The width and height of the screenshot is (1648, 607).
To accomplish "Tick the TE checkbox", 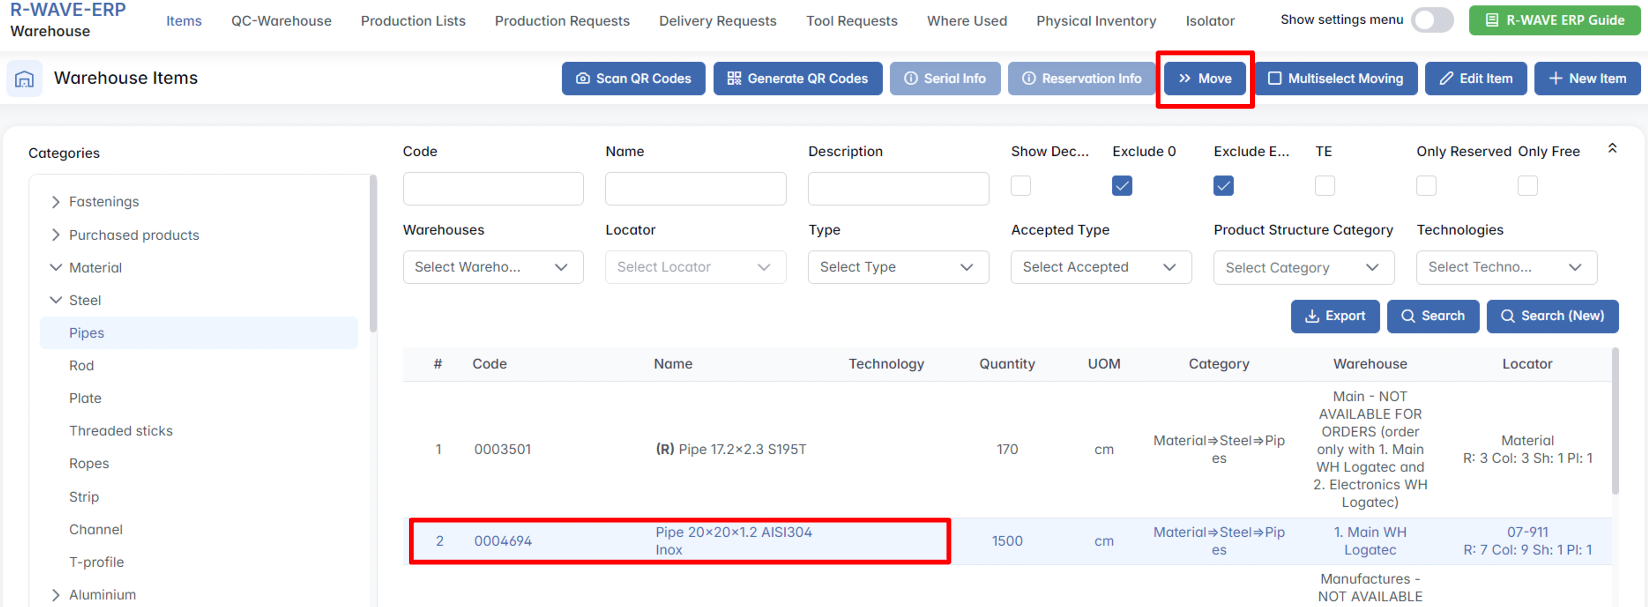I will [1325, 186].
